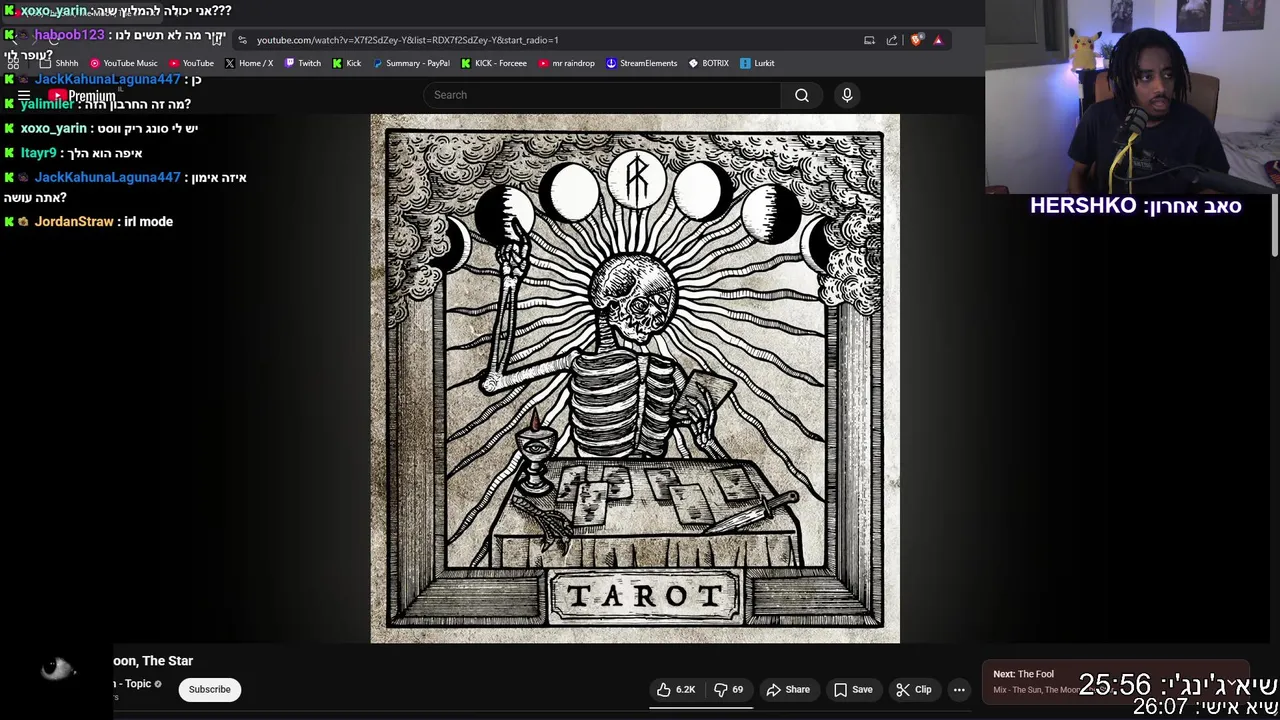This screenshot has width=1280, height=720.
Task: Open the YouTube hamburger guide menu
Action: point(24,96)
